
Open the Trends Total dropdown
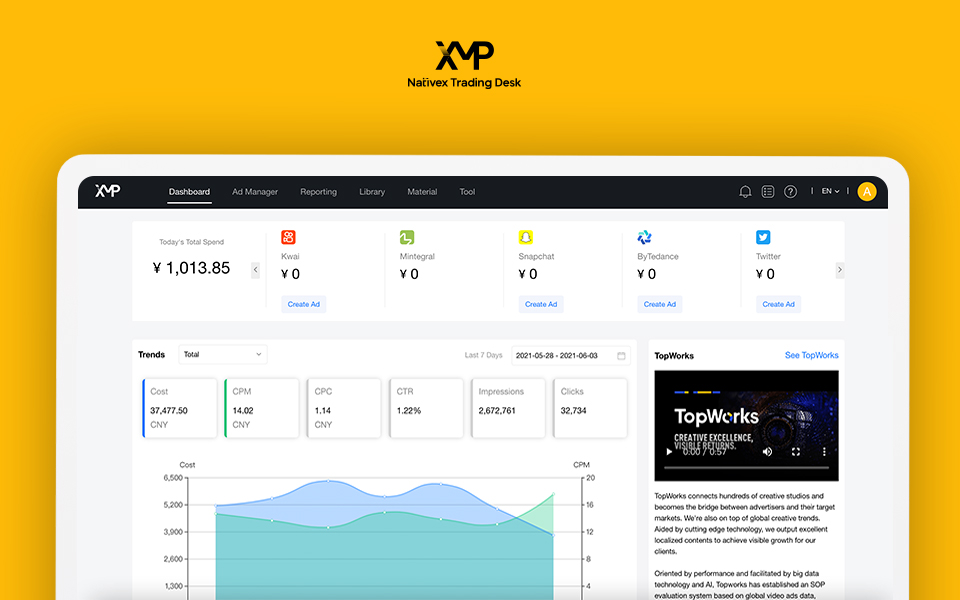click(223, 354)
